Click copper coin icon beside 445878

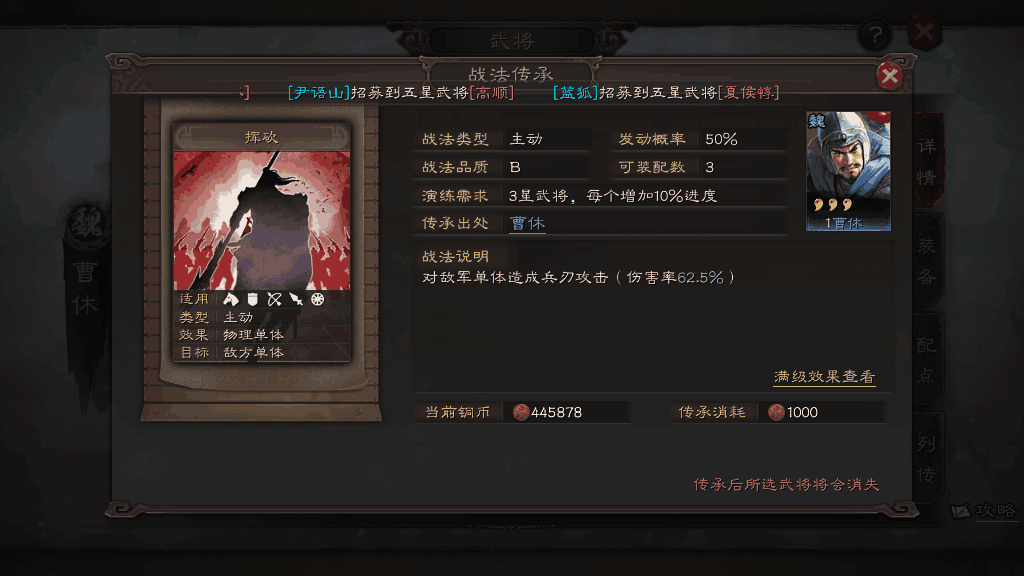click(520, 412)
